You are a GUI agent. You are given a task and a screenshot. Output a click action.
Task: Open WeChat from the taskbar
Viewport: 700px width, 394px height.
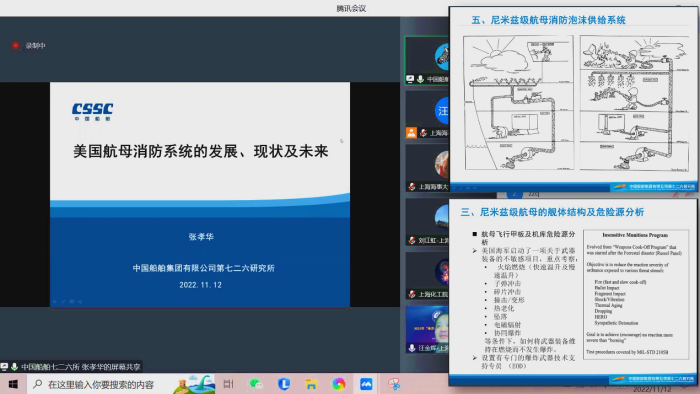coord(256,384)
